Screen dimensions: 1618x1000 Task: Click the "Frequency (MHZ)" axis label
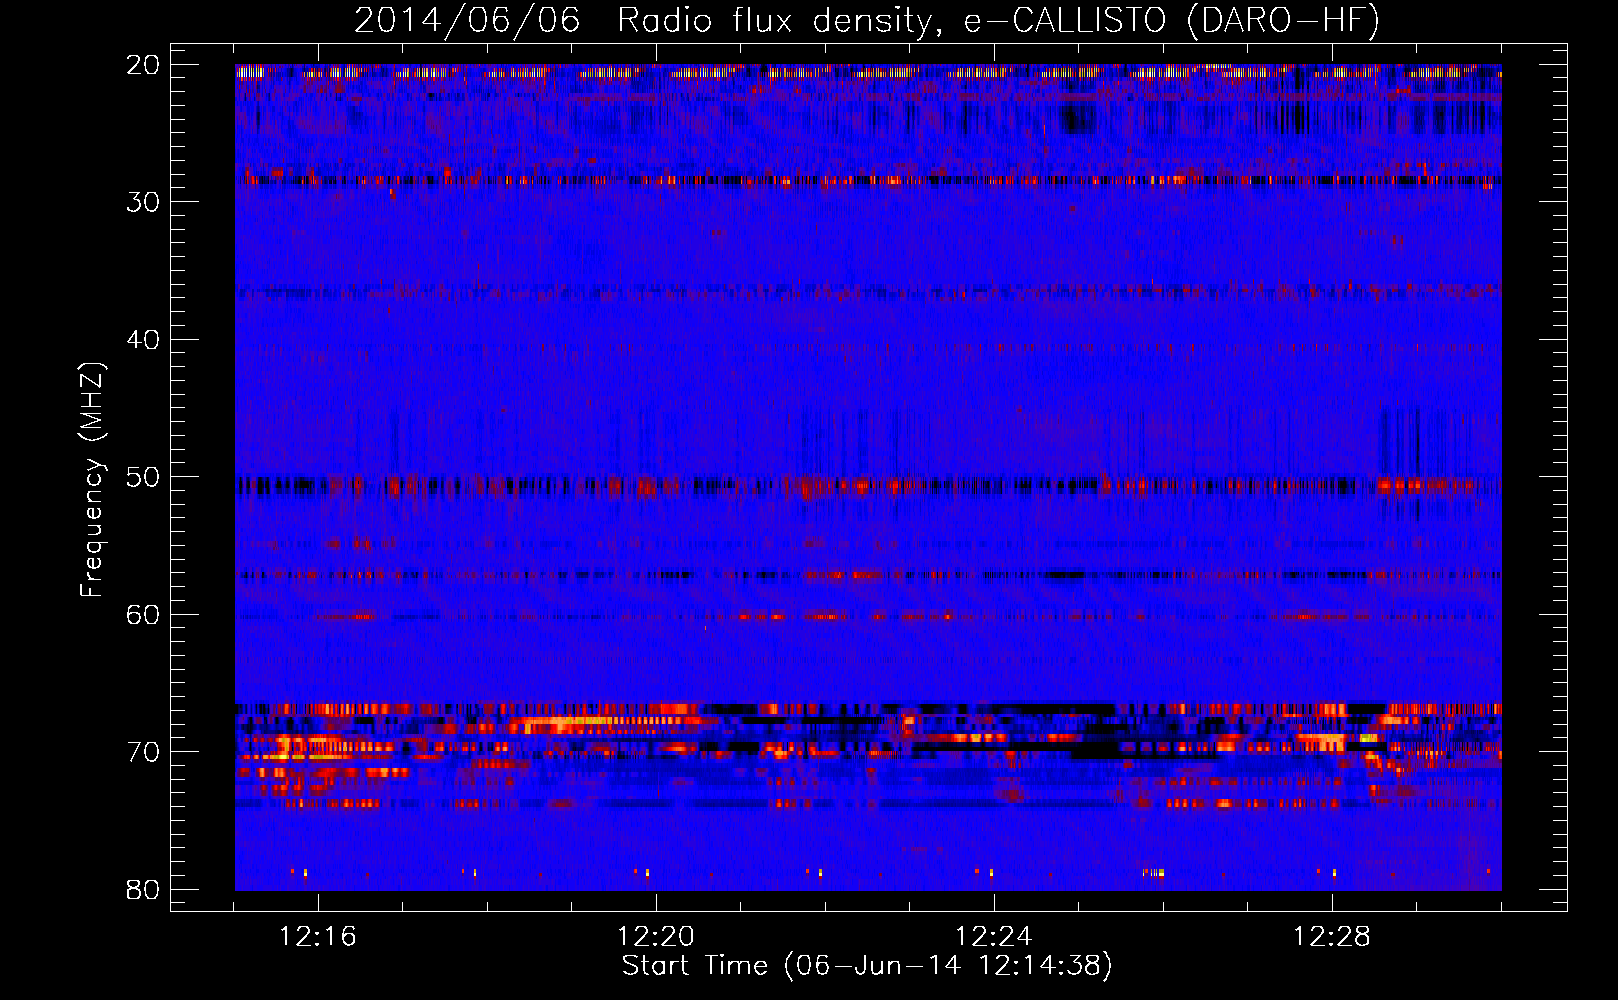pos(92,480)
